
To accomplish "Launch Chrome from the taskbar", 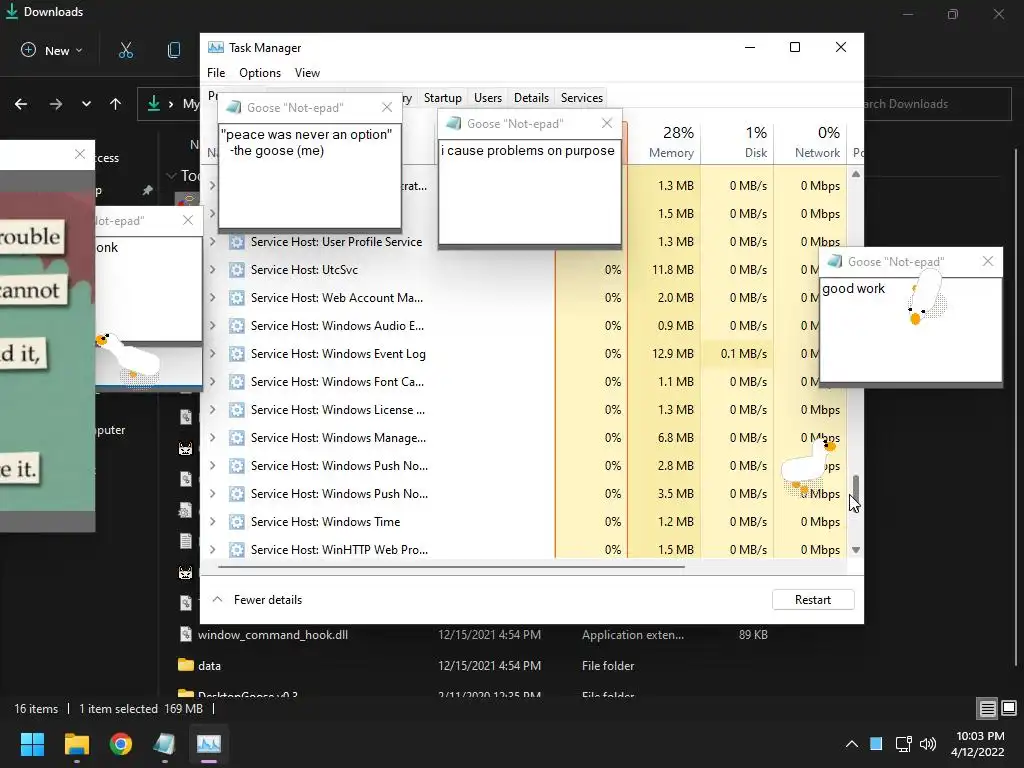I will [121, 744].
